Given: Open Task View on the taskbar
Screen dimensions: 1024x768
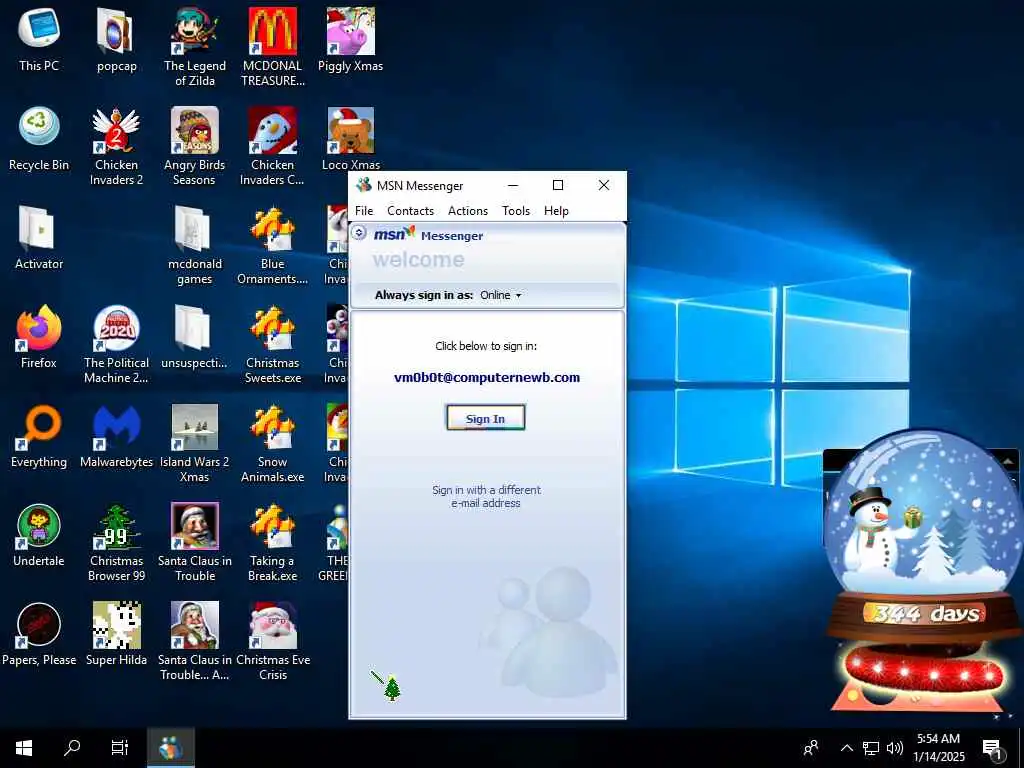Looking at the screenshot, I should click(120, 748).
